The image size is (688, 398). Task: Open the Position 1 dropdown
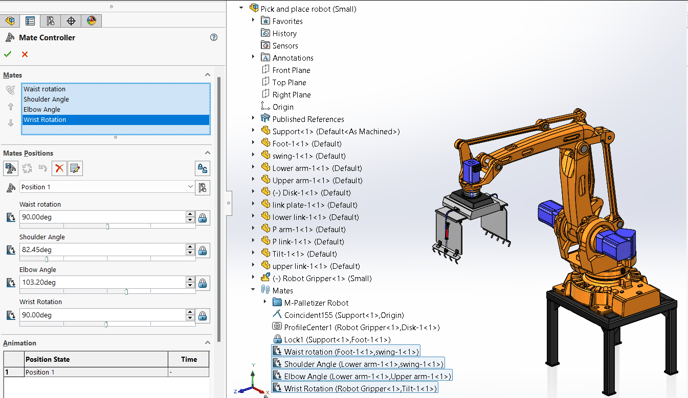[x=190, y=187]
